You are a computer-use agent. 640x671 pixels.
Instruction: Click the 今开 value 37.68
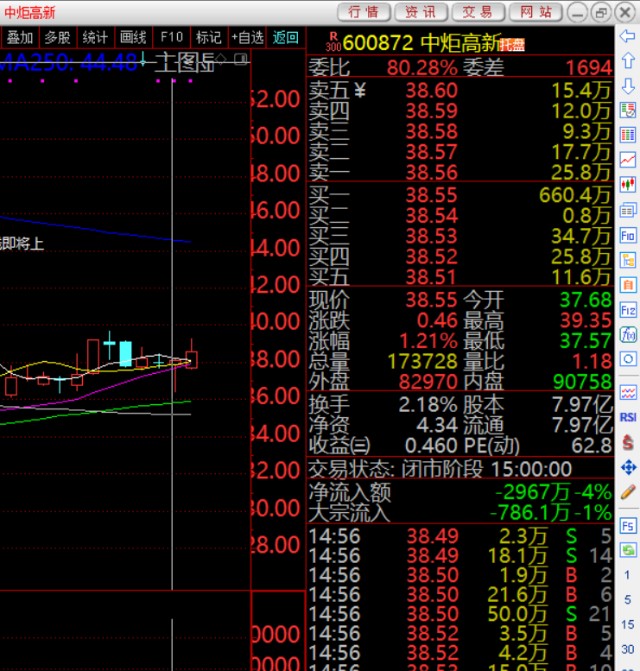[586, 300]
